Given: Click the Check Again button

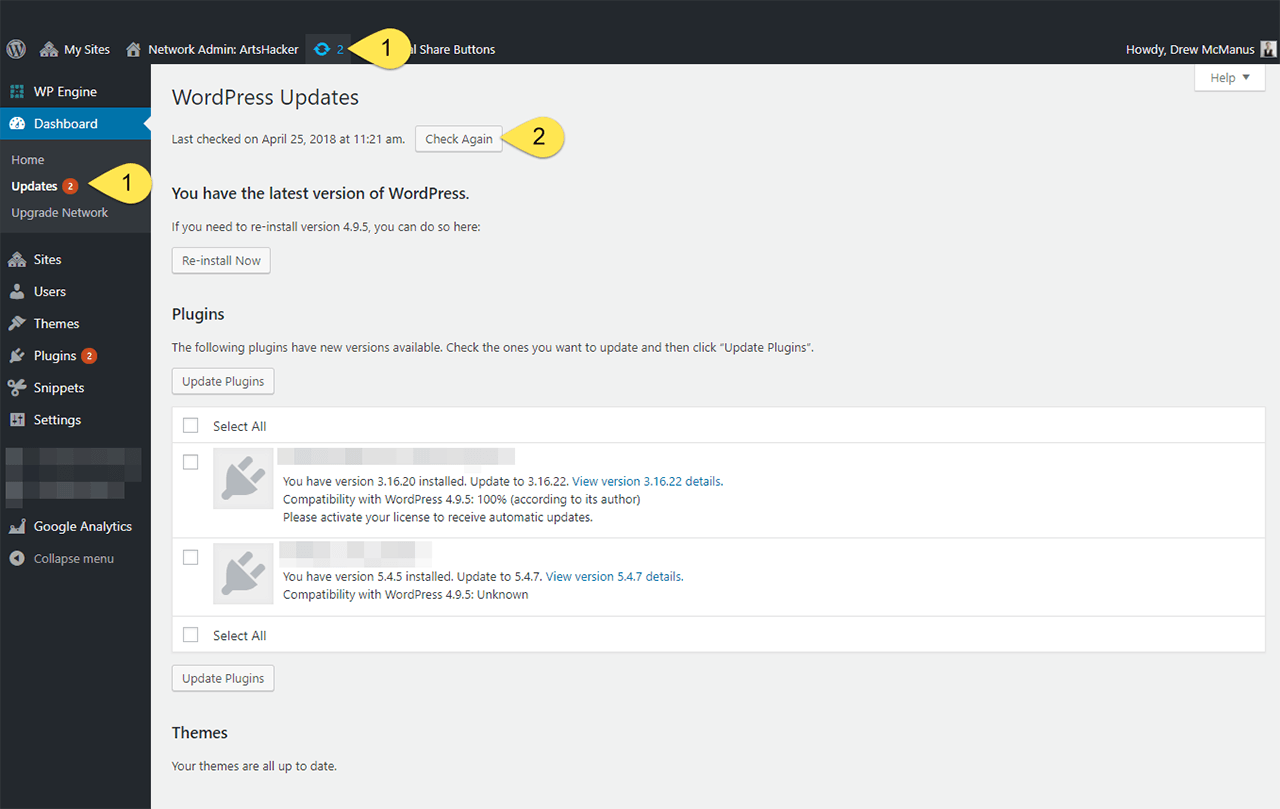Looking at the screenshot, I should coord(459,139).
